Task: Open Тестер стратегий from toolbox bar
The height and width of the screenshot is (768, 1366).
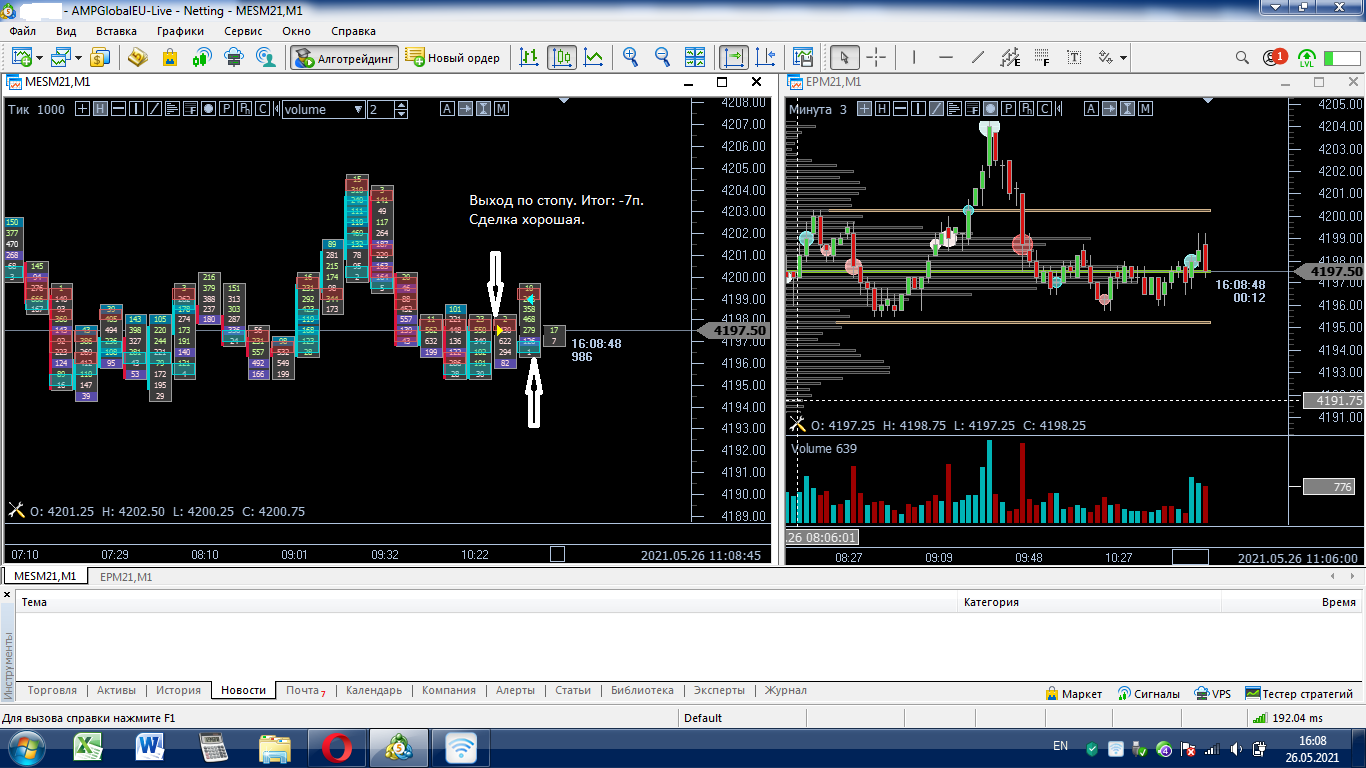Action: pos(1299,693)
